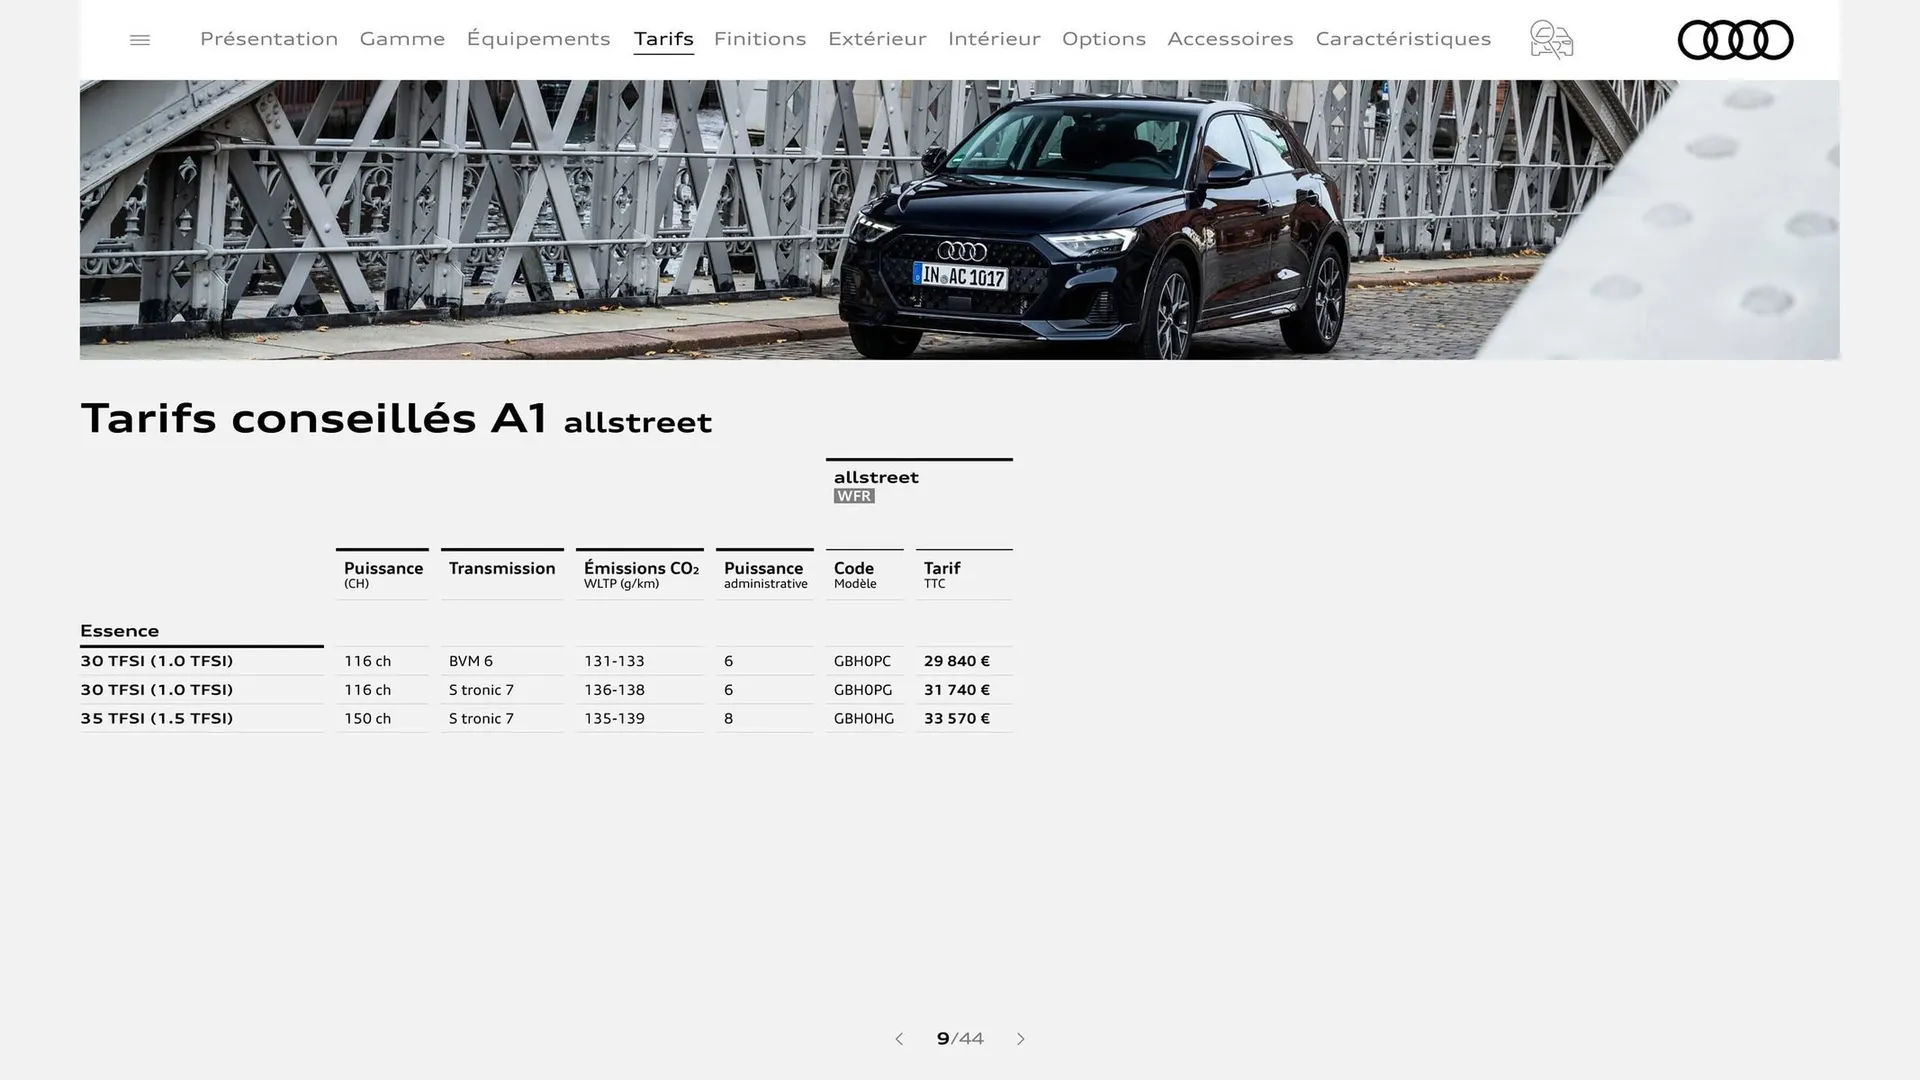Click the WFR badge under allstreet

853,496
